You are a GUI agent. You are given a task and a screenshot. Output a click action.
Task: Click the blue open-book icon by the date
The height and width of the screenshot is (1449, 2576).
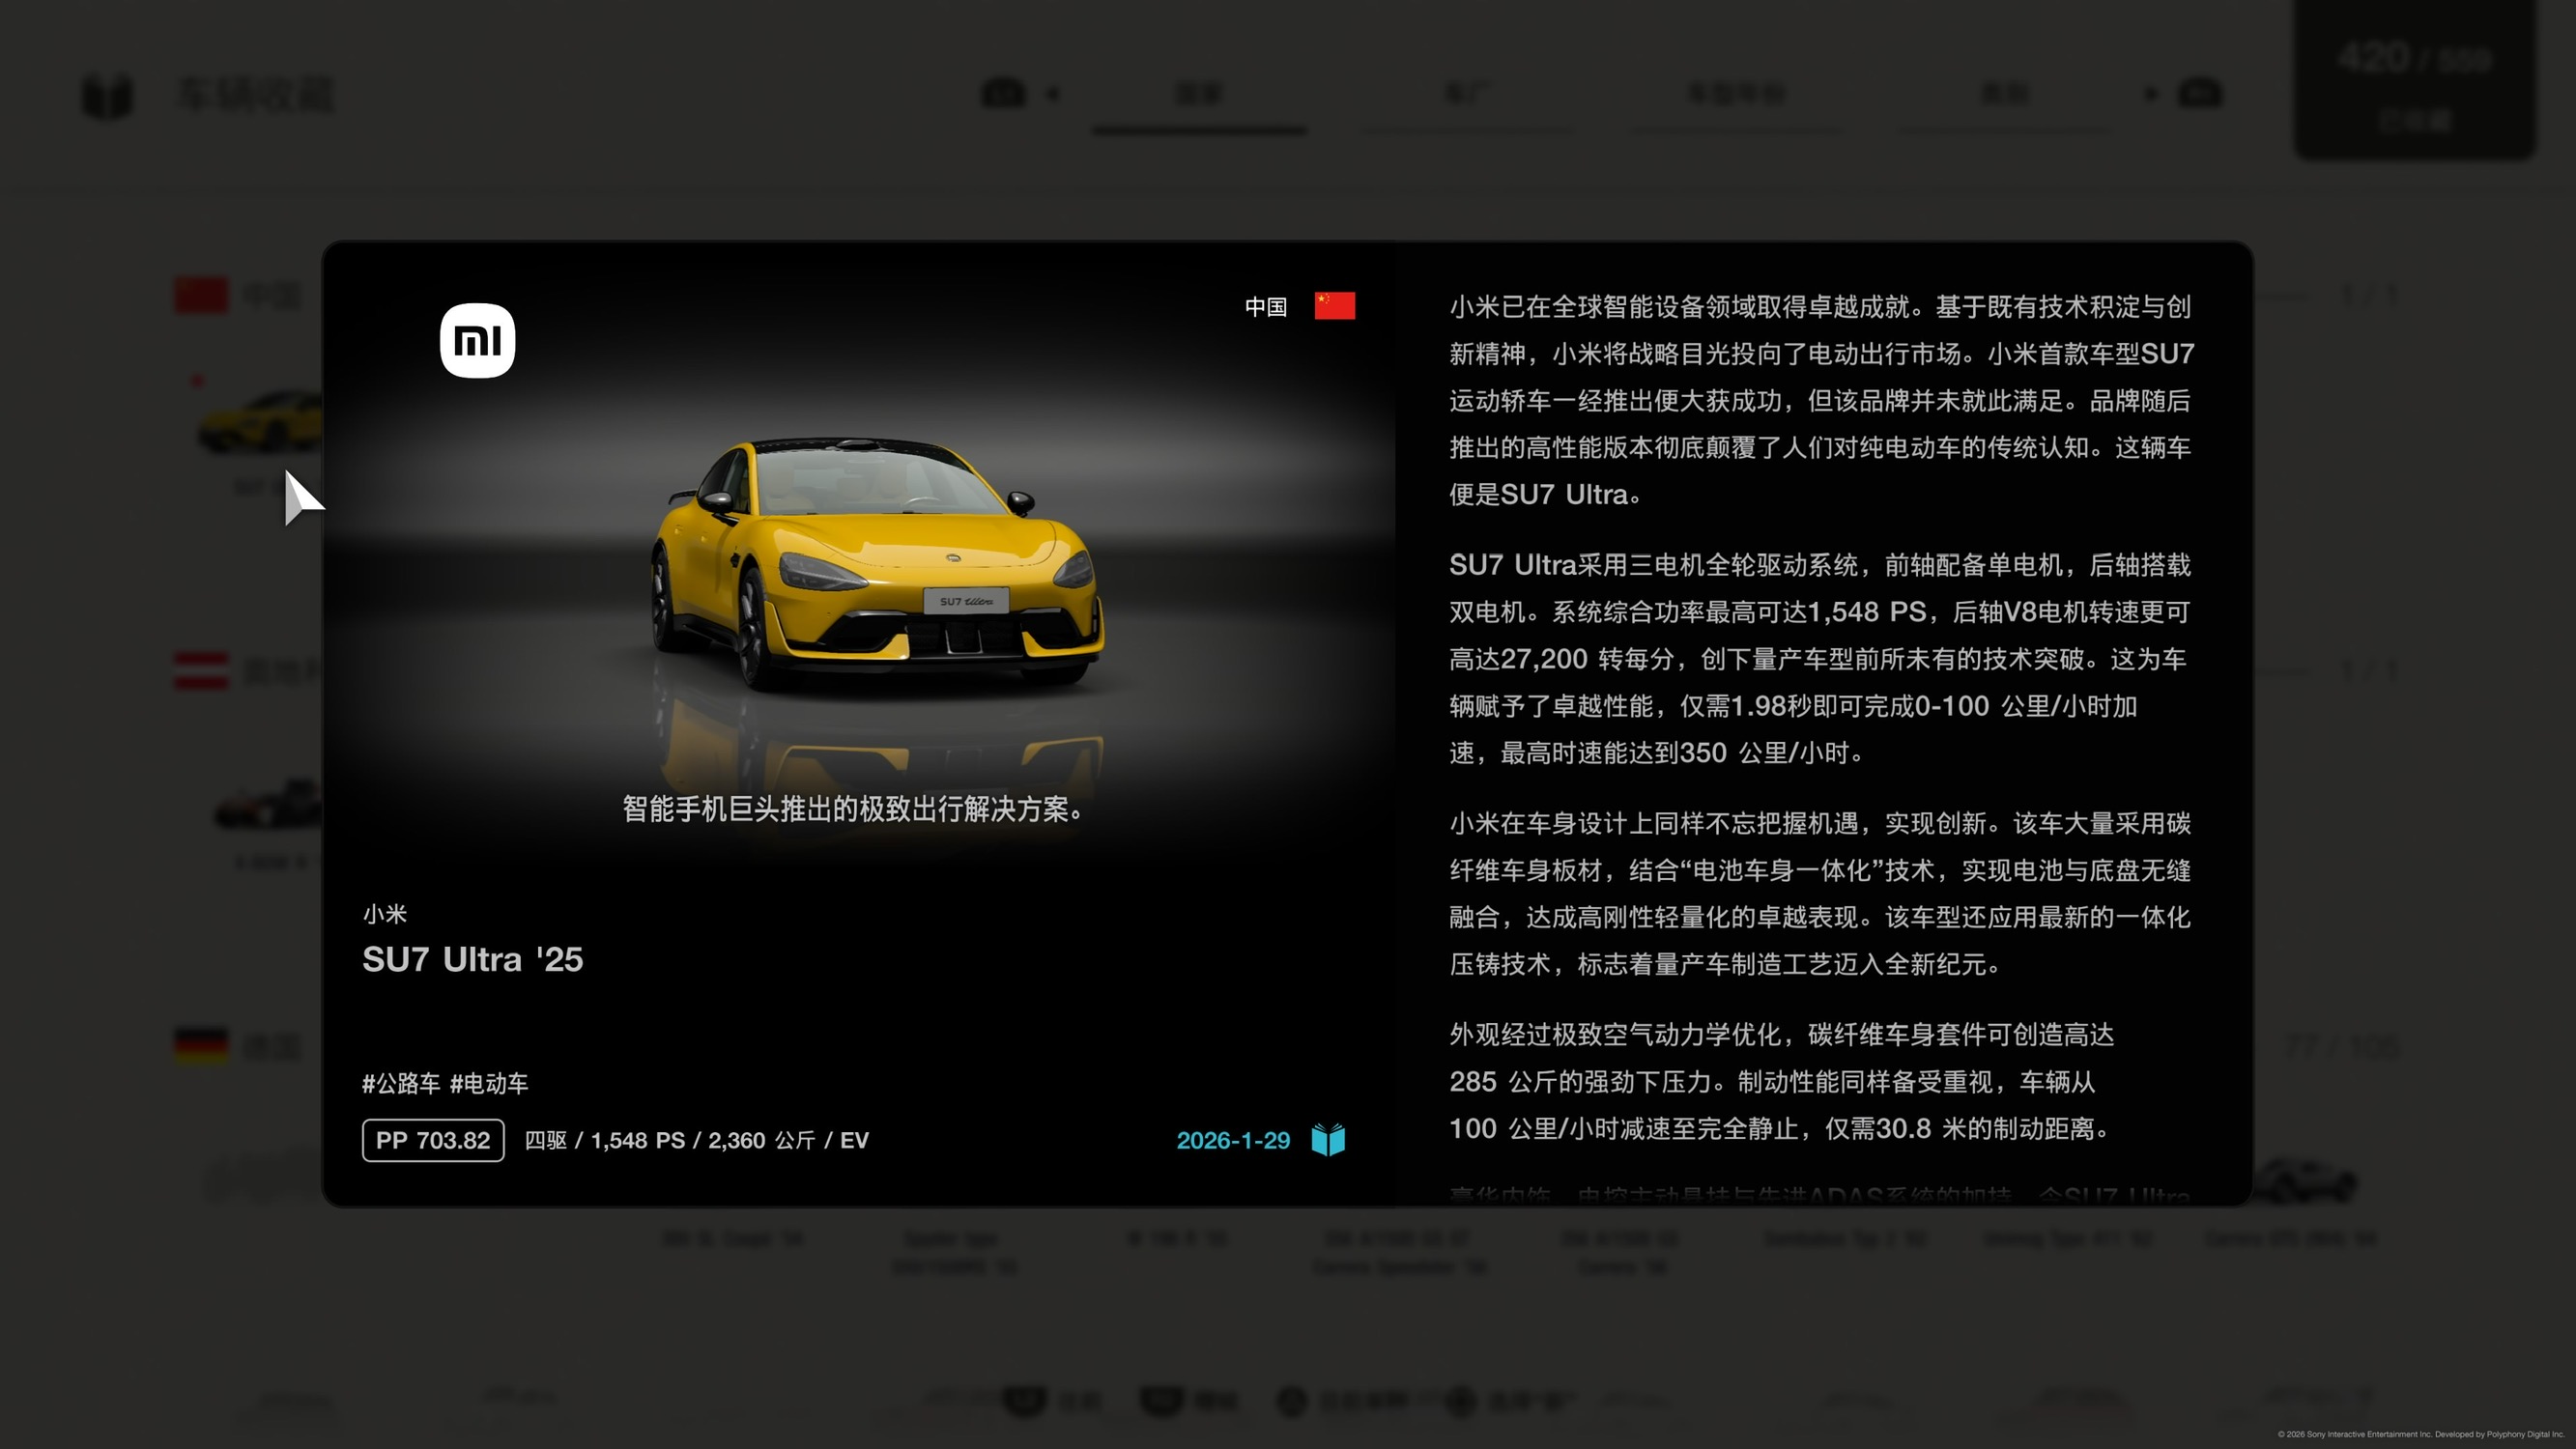1328,1139
